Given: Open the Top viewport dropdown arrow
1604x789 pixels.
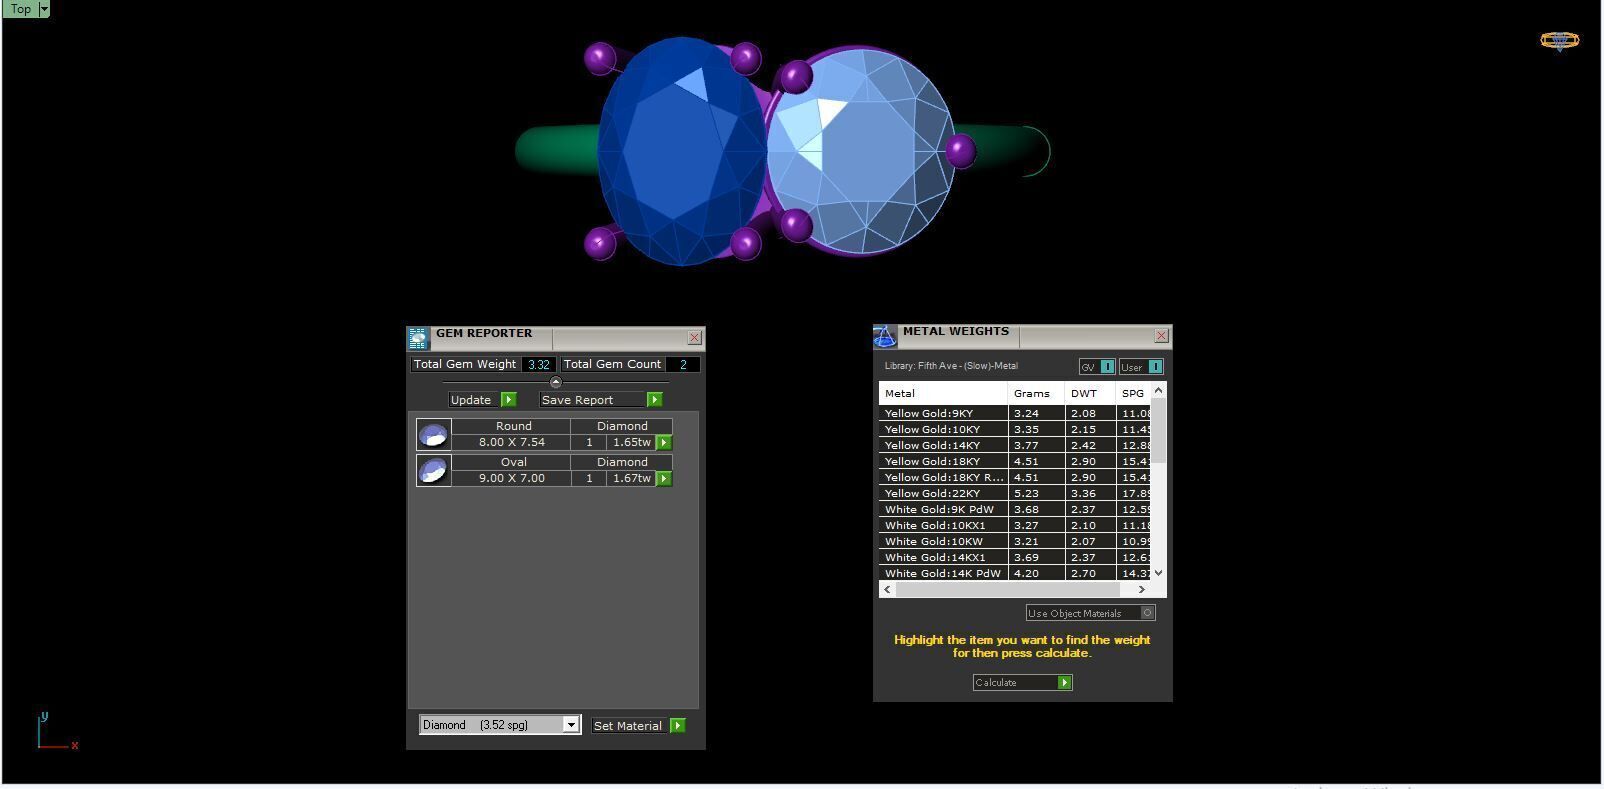Looking at the screenshot, I should (x=43, y=9).
